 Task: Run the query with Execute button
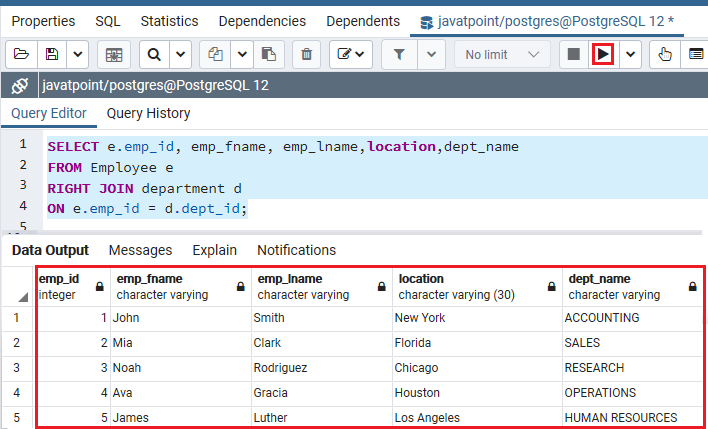(x=603, y=55)
